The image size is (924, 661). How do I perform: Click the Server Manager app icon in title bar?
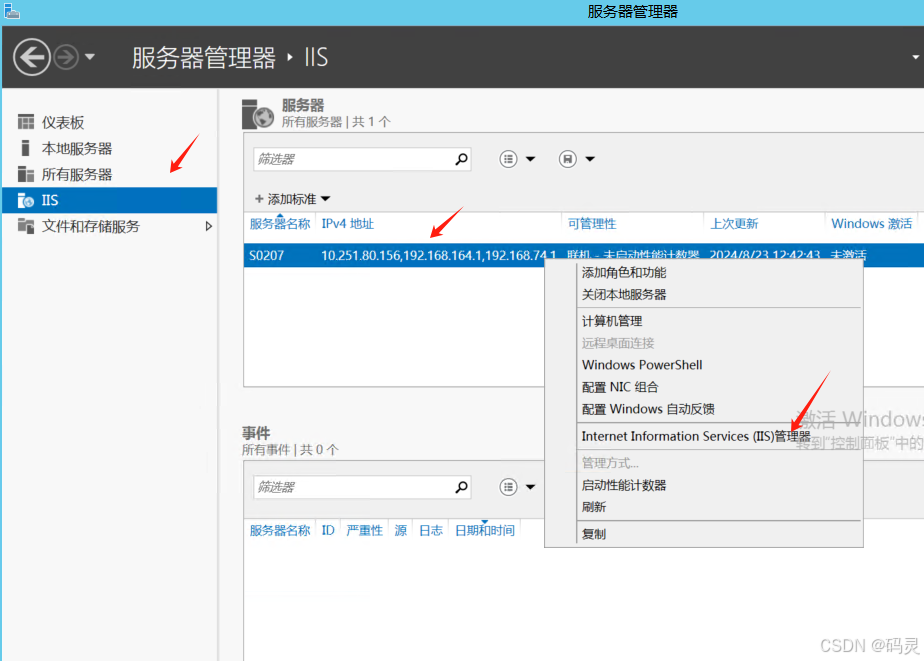[12, 11]
